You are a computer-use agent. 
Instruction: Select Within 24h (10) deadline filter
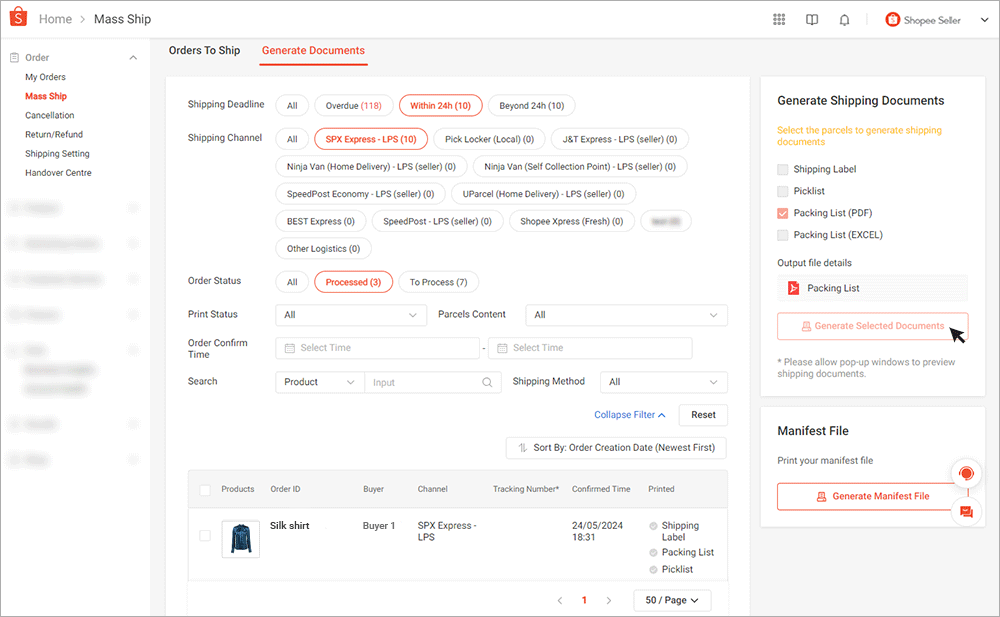point(441,106)
